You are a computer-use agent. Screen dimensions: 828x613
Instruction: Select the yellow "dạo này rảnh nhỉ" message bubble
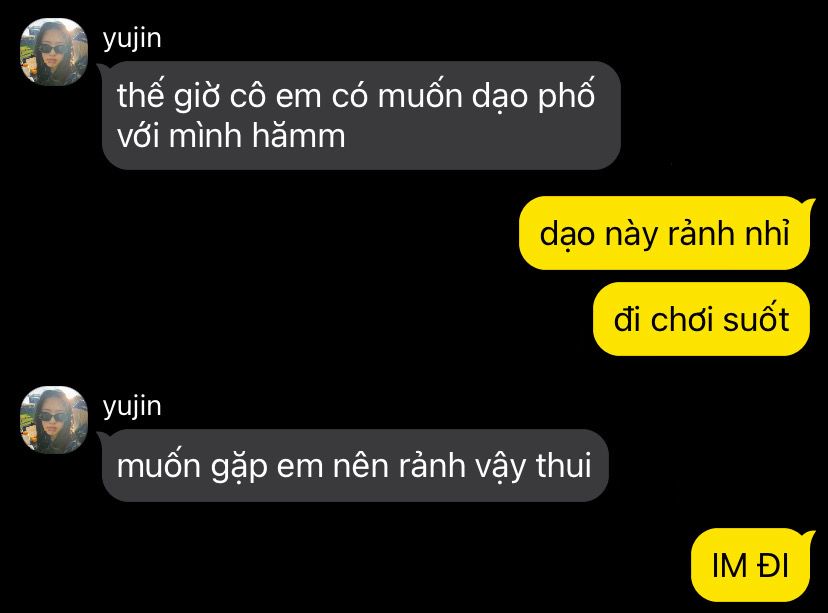pos(664,233)
